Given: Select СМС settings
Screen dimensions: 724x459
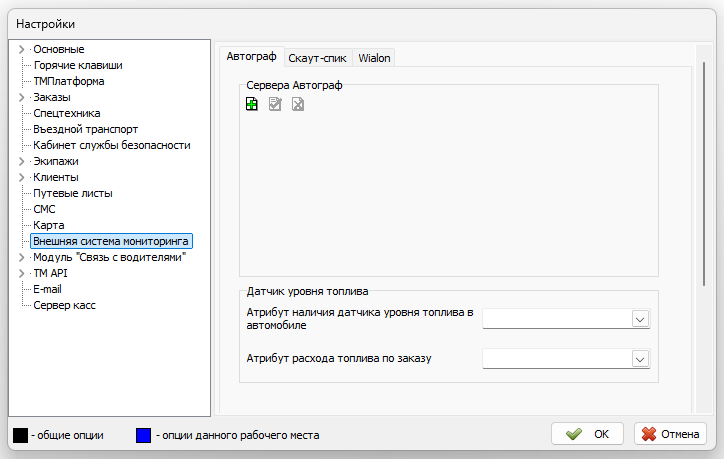Looking at the screenshot, I should pyautogui.click(x=44, y=209).
